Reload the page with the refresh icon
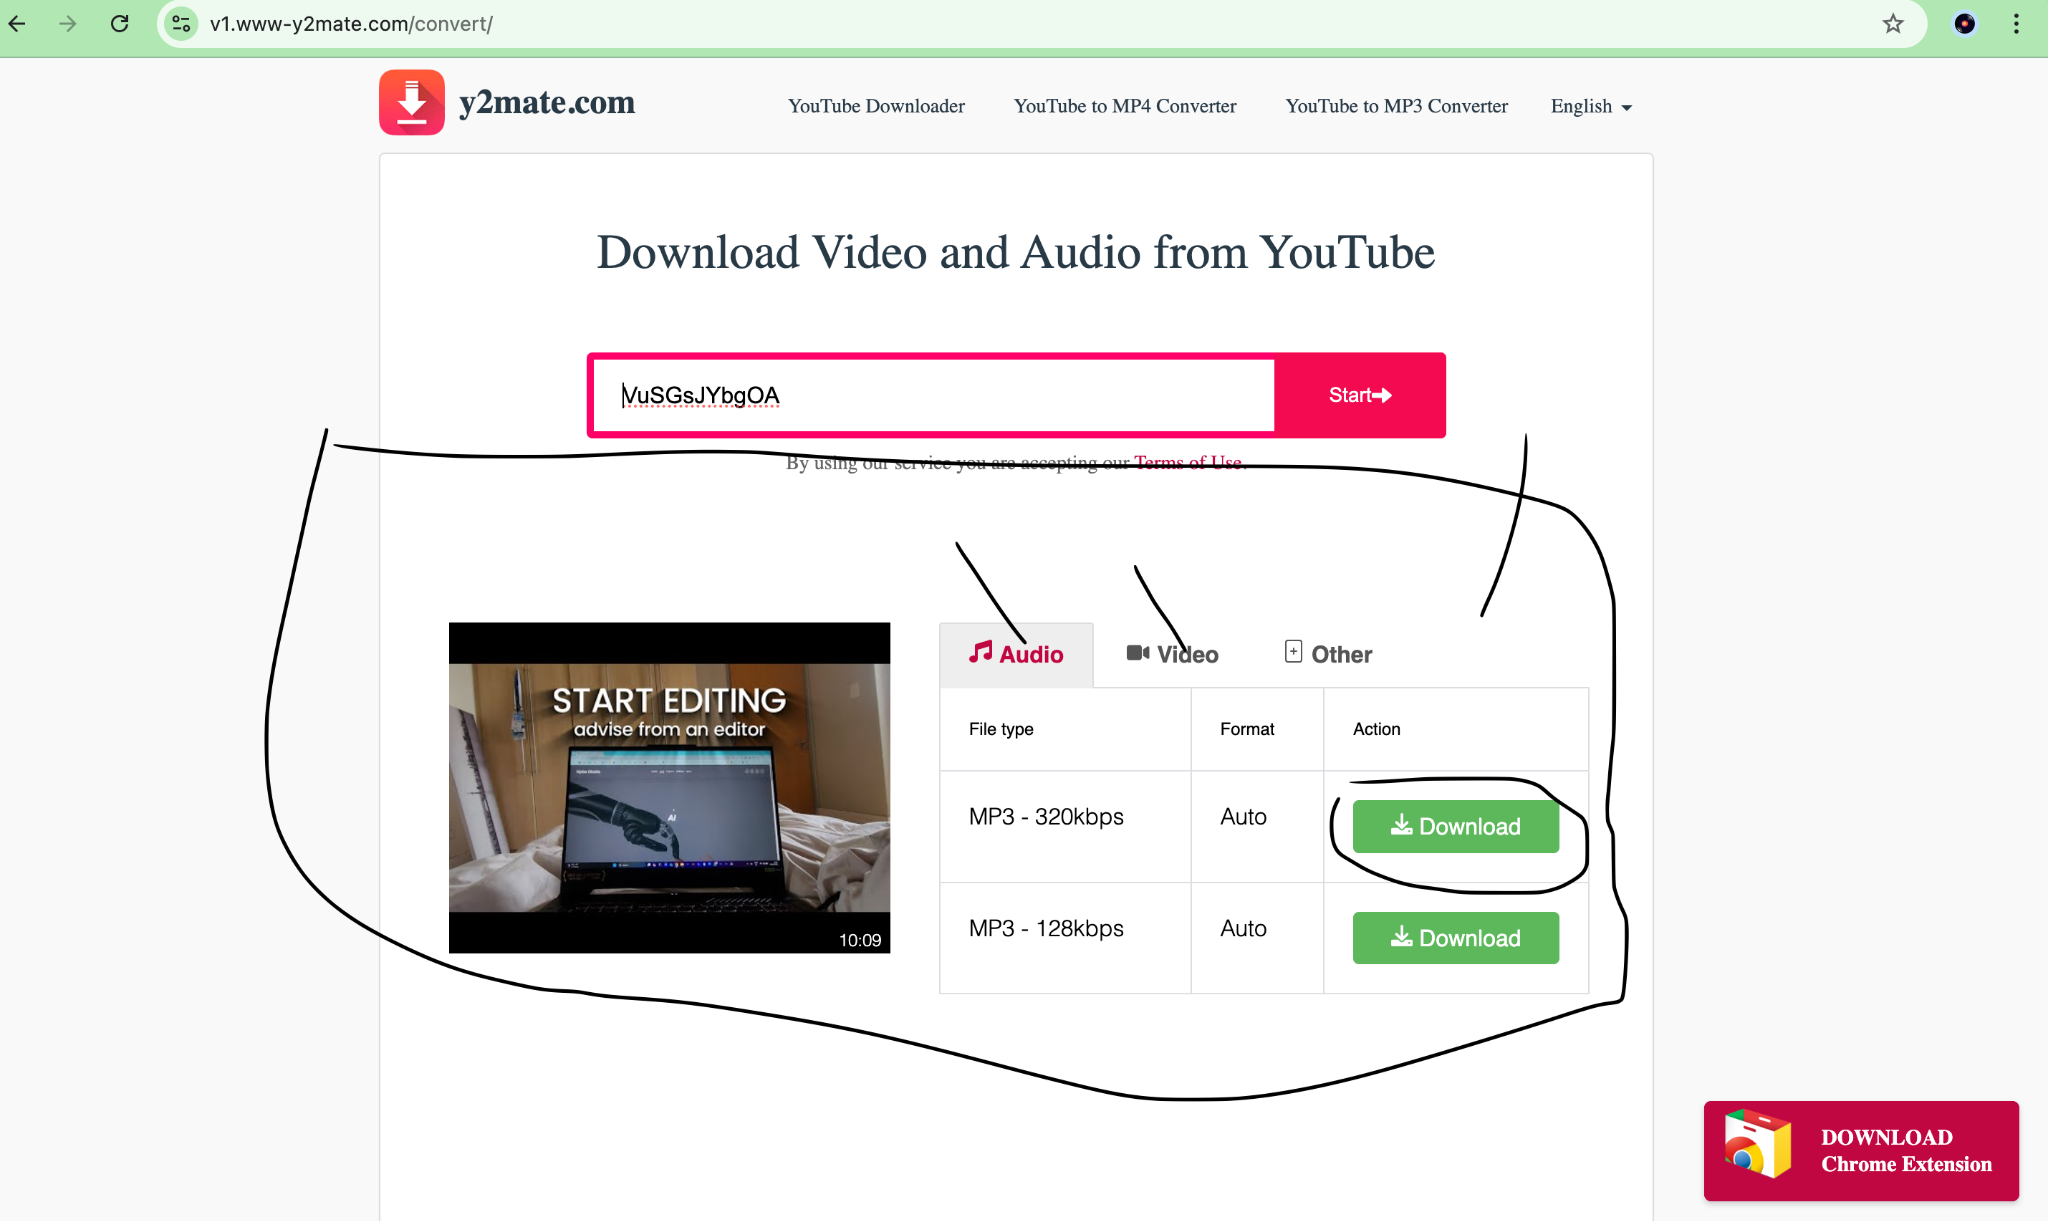 (120, 24)
